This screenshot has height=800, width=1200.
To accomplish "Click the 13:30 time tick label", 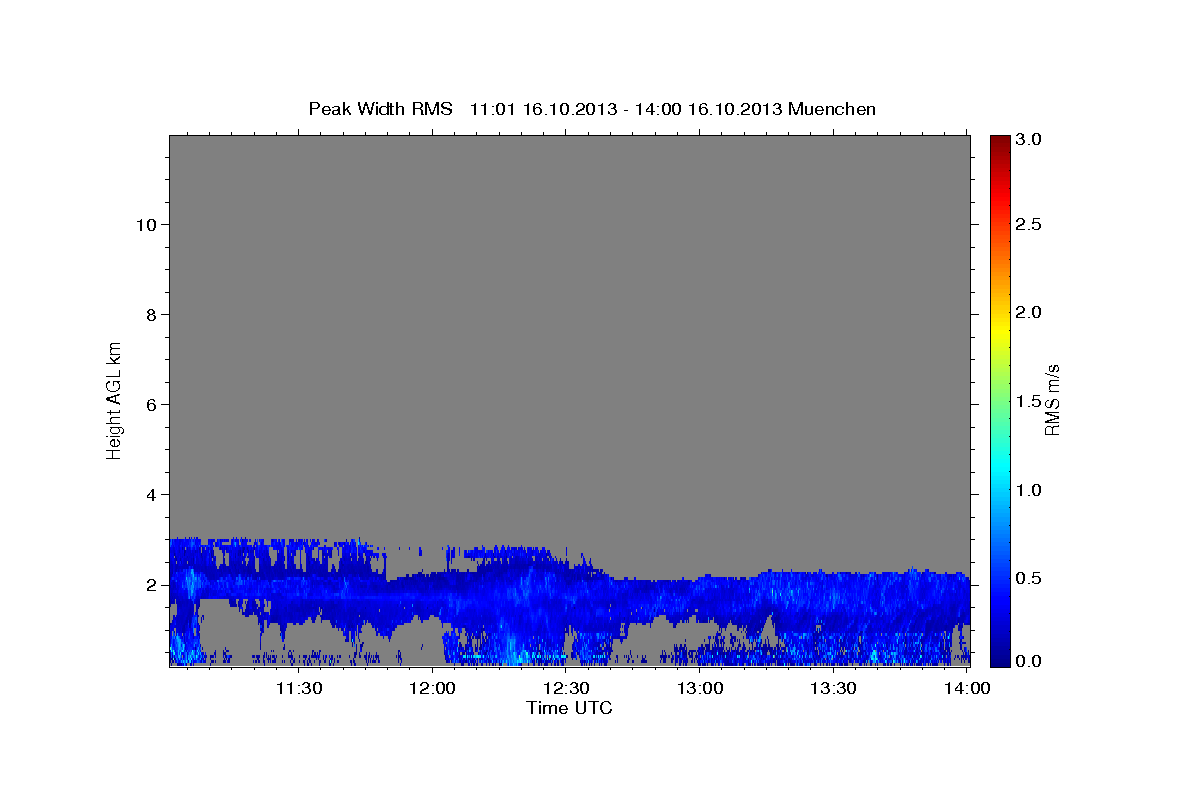I will coord(833,688).
